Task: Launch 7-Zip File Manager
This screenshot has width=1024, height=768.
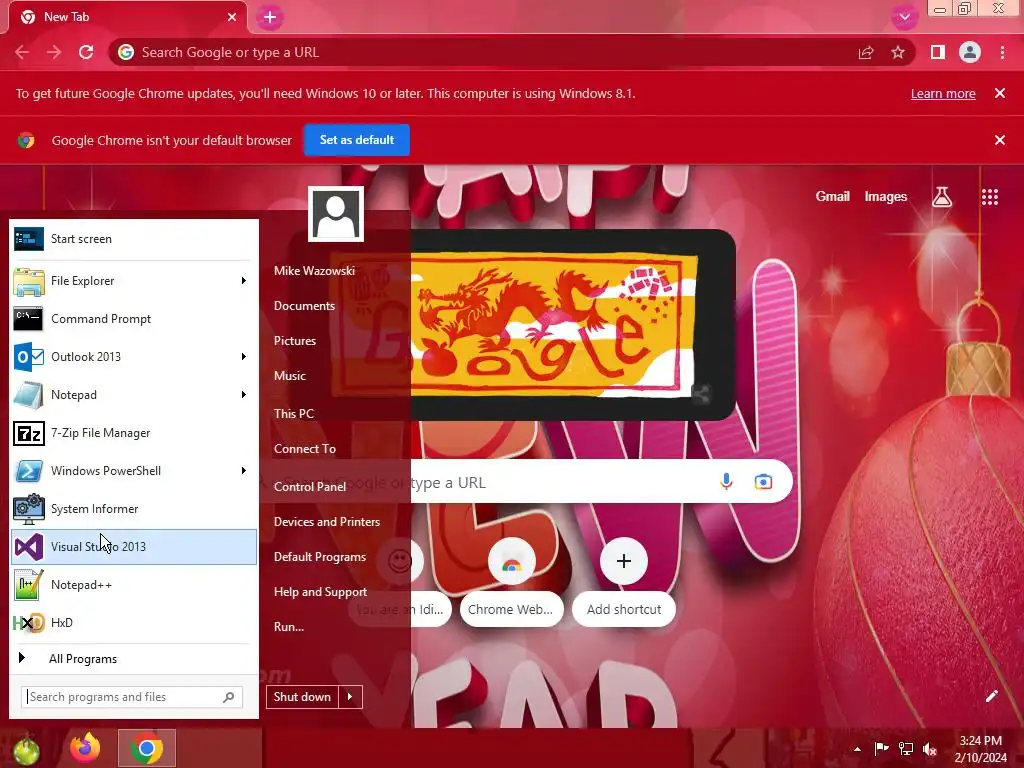Action: coord(133,433)
